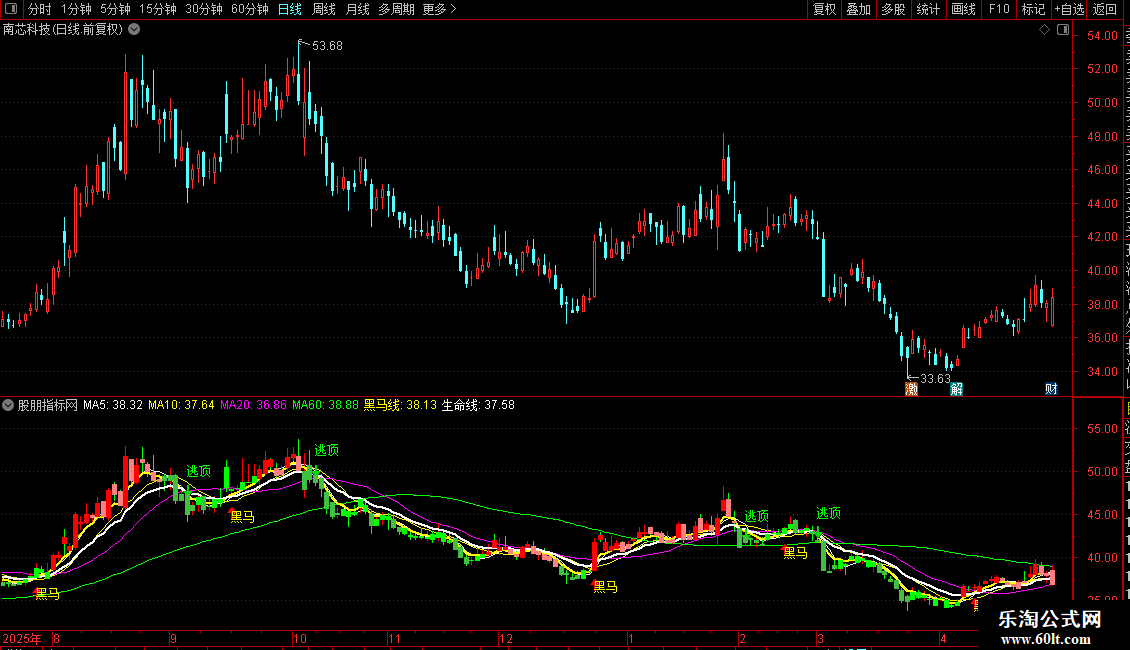Expand indicator dropdown beside 股朋指标网
Screen dimensions: 1130x650
(8, 405)
